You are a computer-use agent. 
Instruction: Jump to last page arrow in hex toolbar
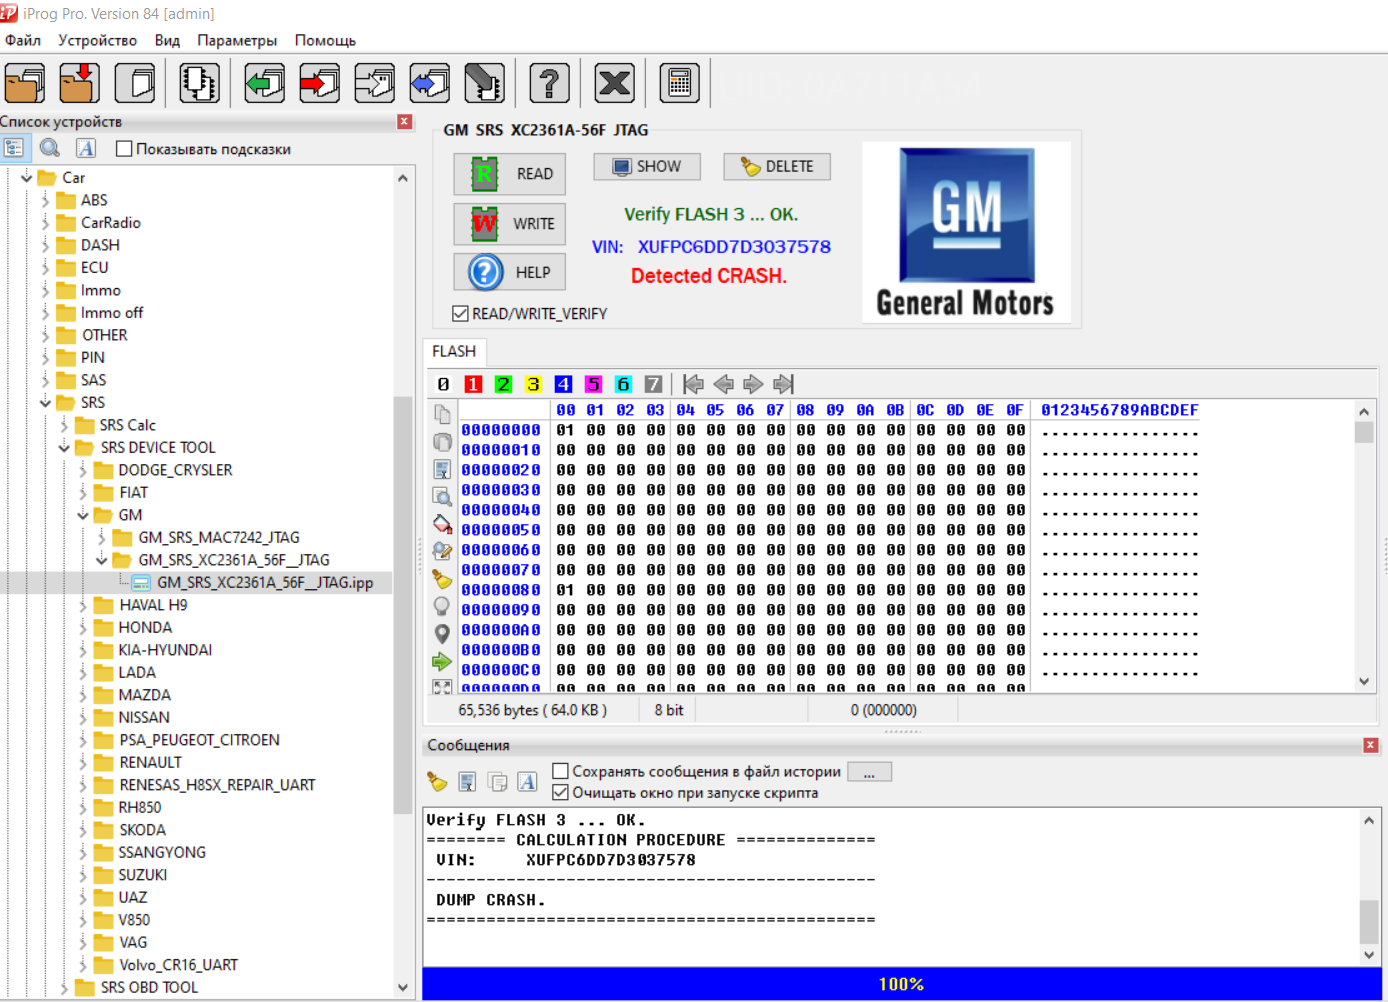pos(784,384)
